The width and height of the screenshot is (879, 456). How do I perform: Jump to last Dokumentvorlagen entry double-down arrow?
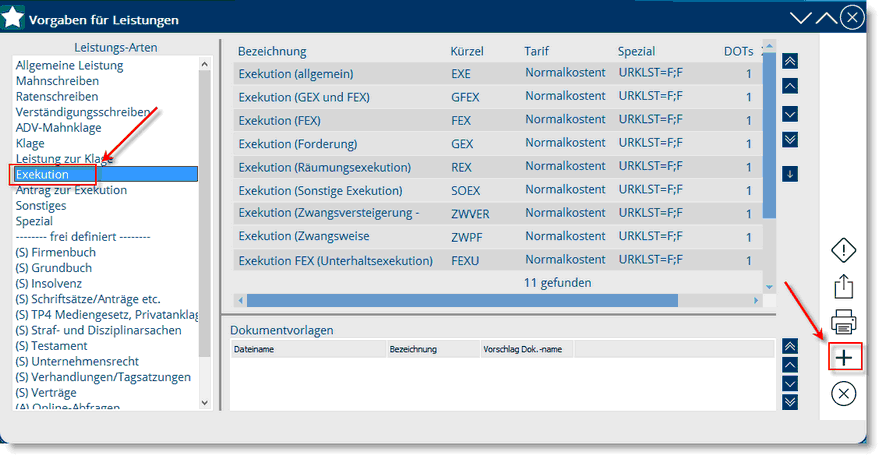pyautogui.click(x=790, y=402)
